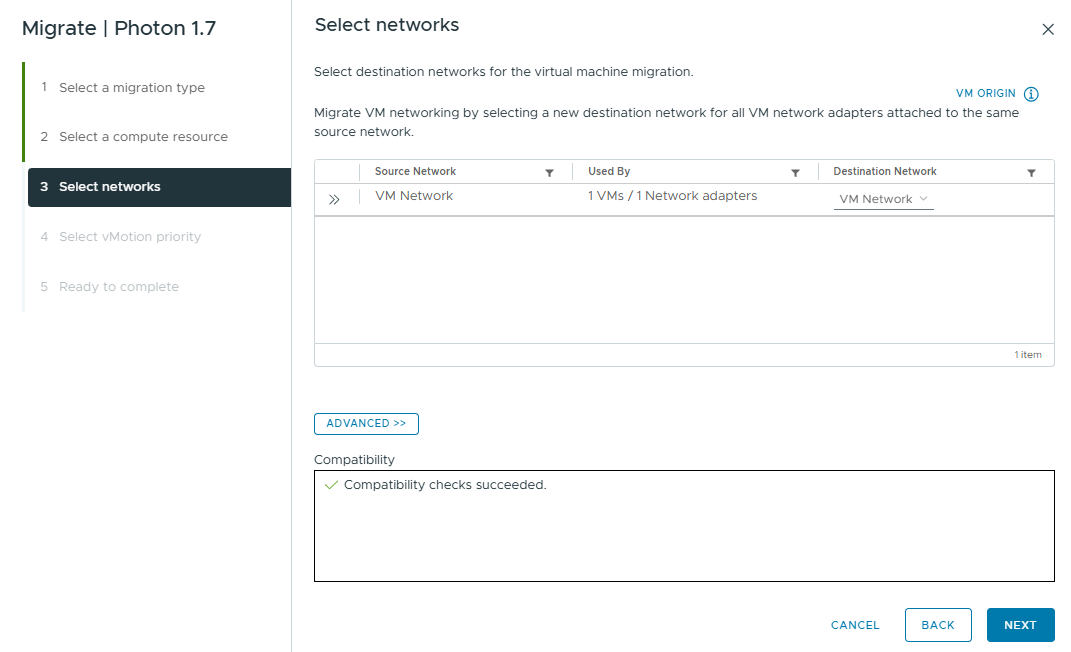Click CANCEL to abort the migration

pos(854,624)
